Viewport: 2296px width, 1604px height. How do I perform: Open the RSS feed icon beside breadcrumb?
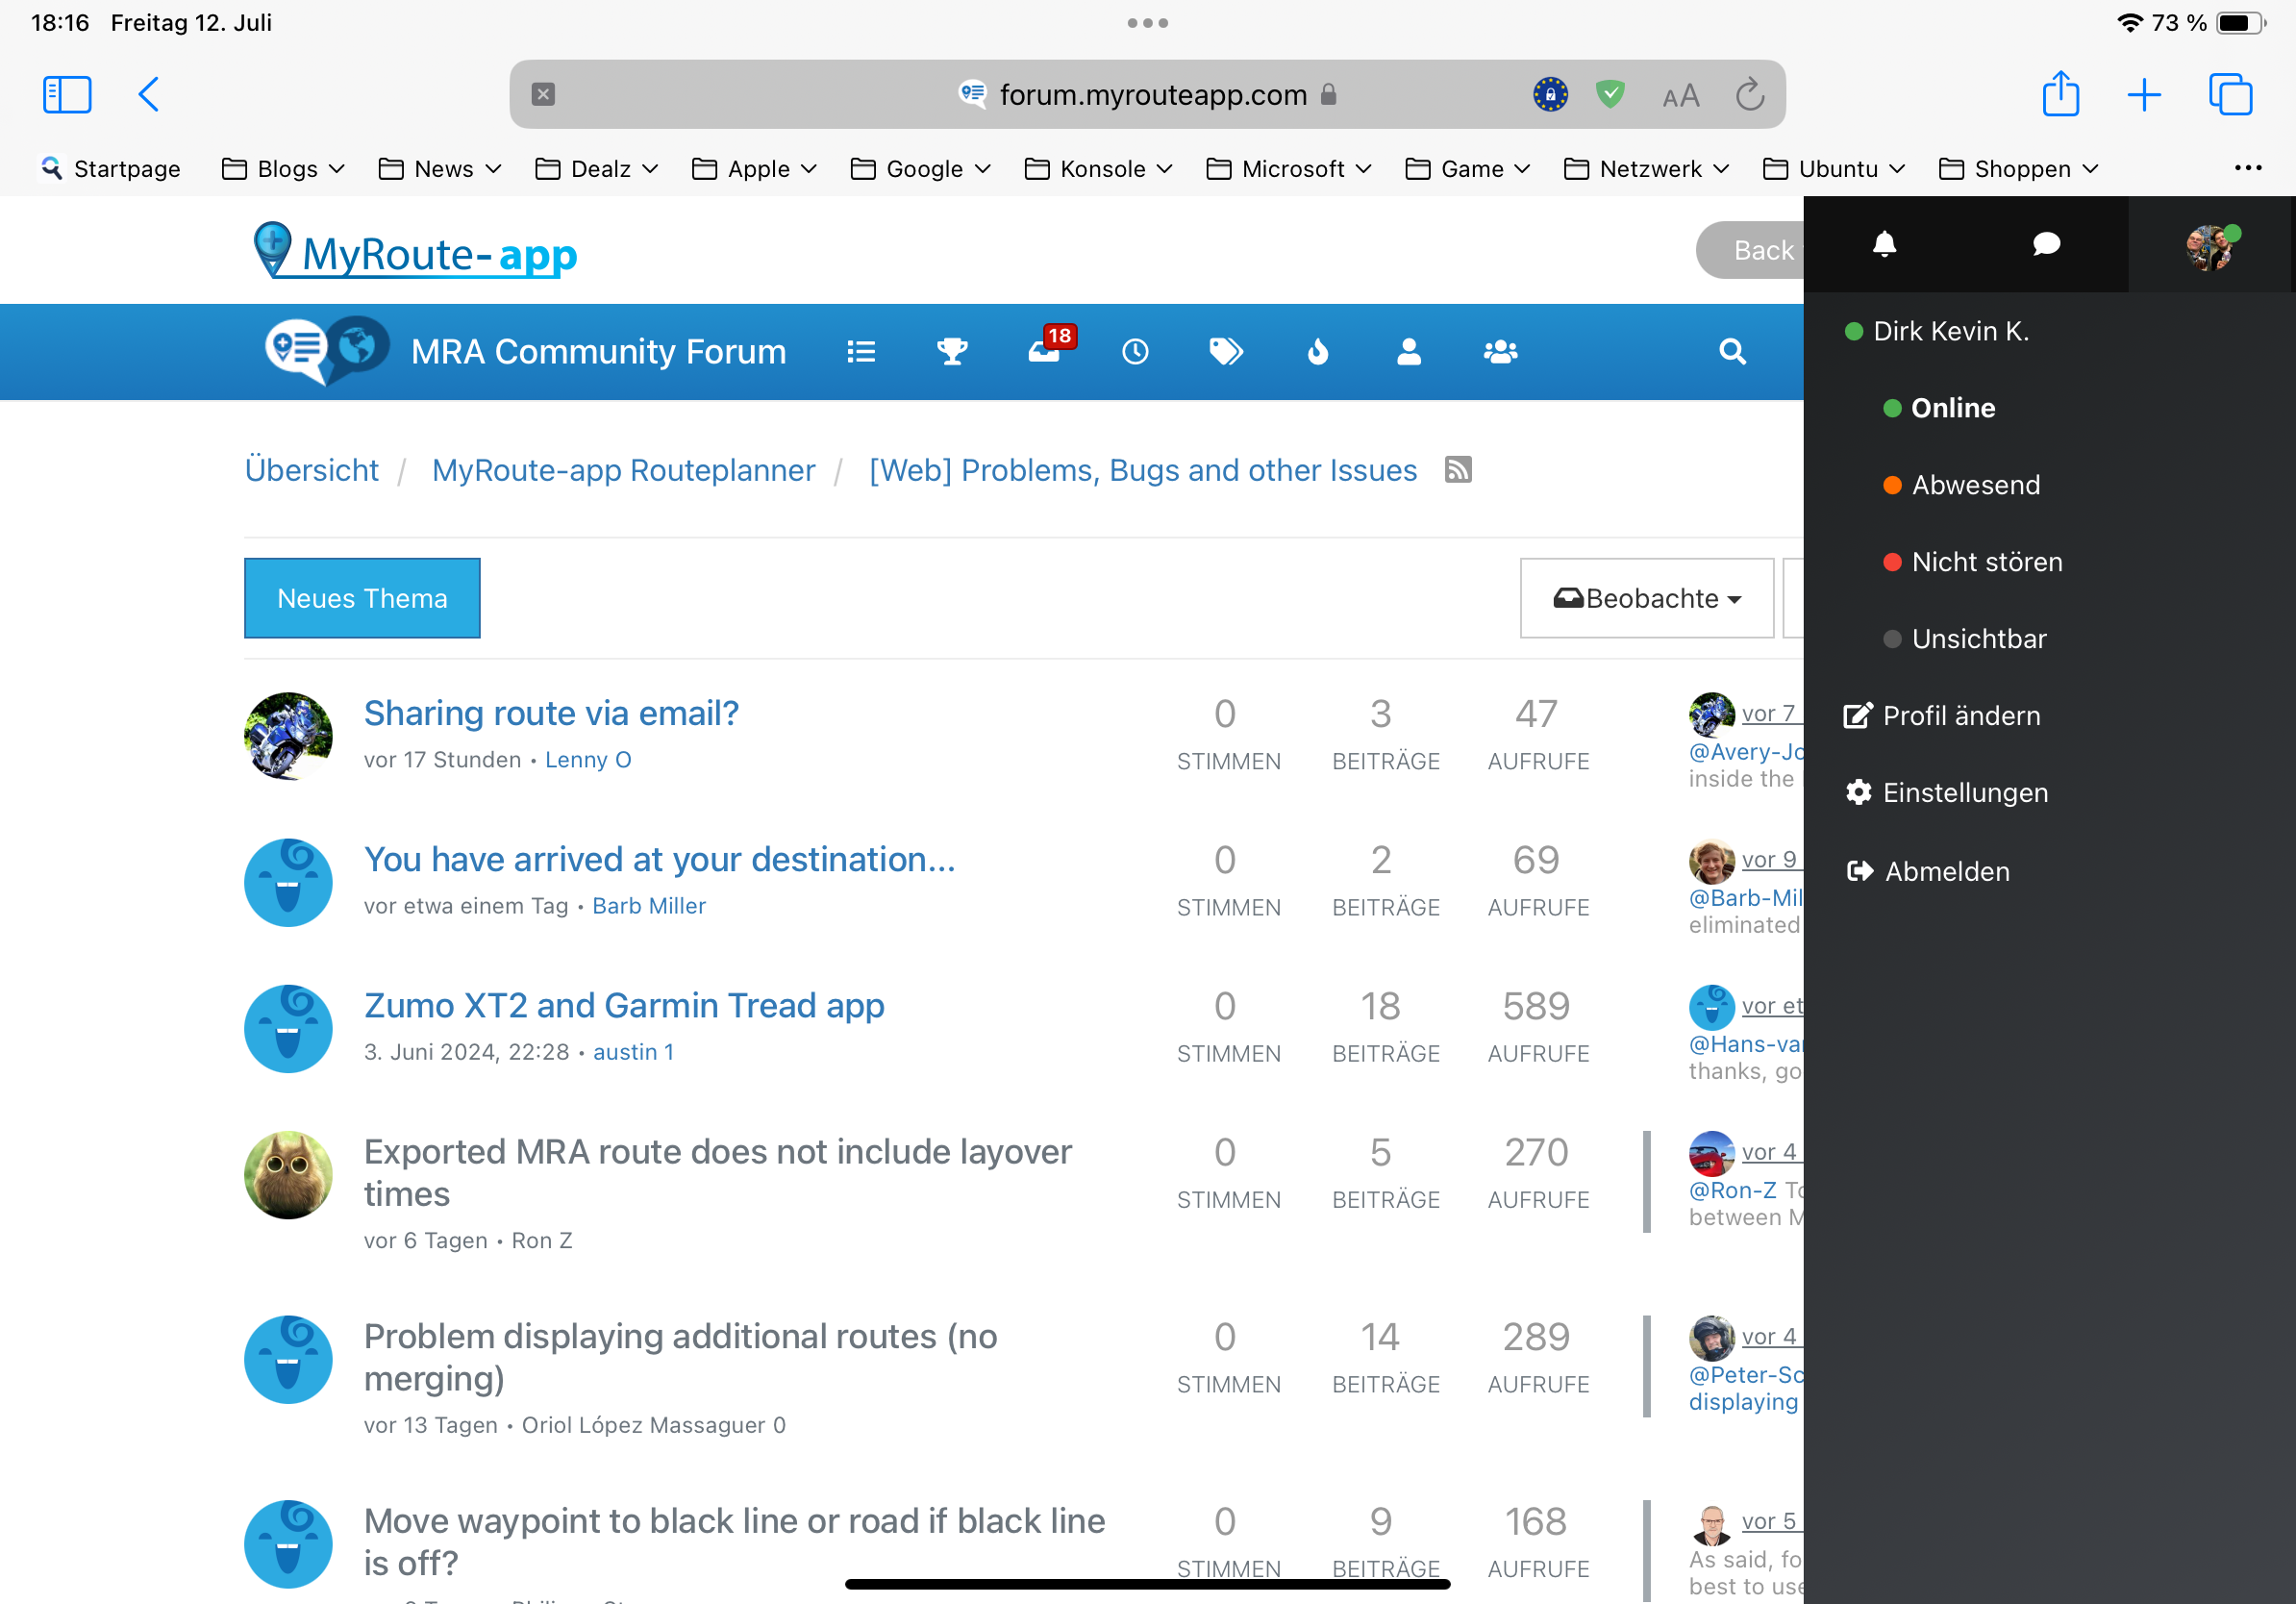pyautogui.click(x=1458, y=469)
